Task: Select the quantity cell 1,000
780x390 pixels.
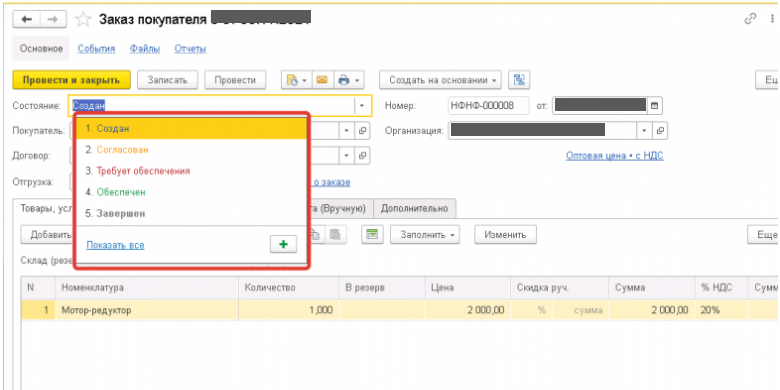Action: coord(289,310)
